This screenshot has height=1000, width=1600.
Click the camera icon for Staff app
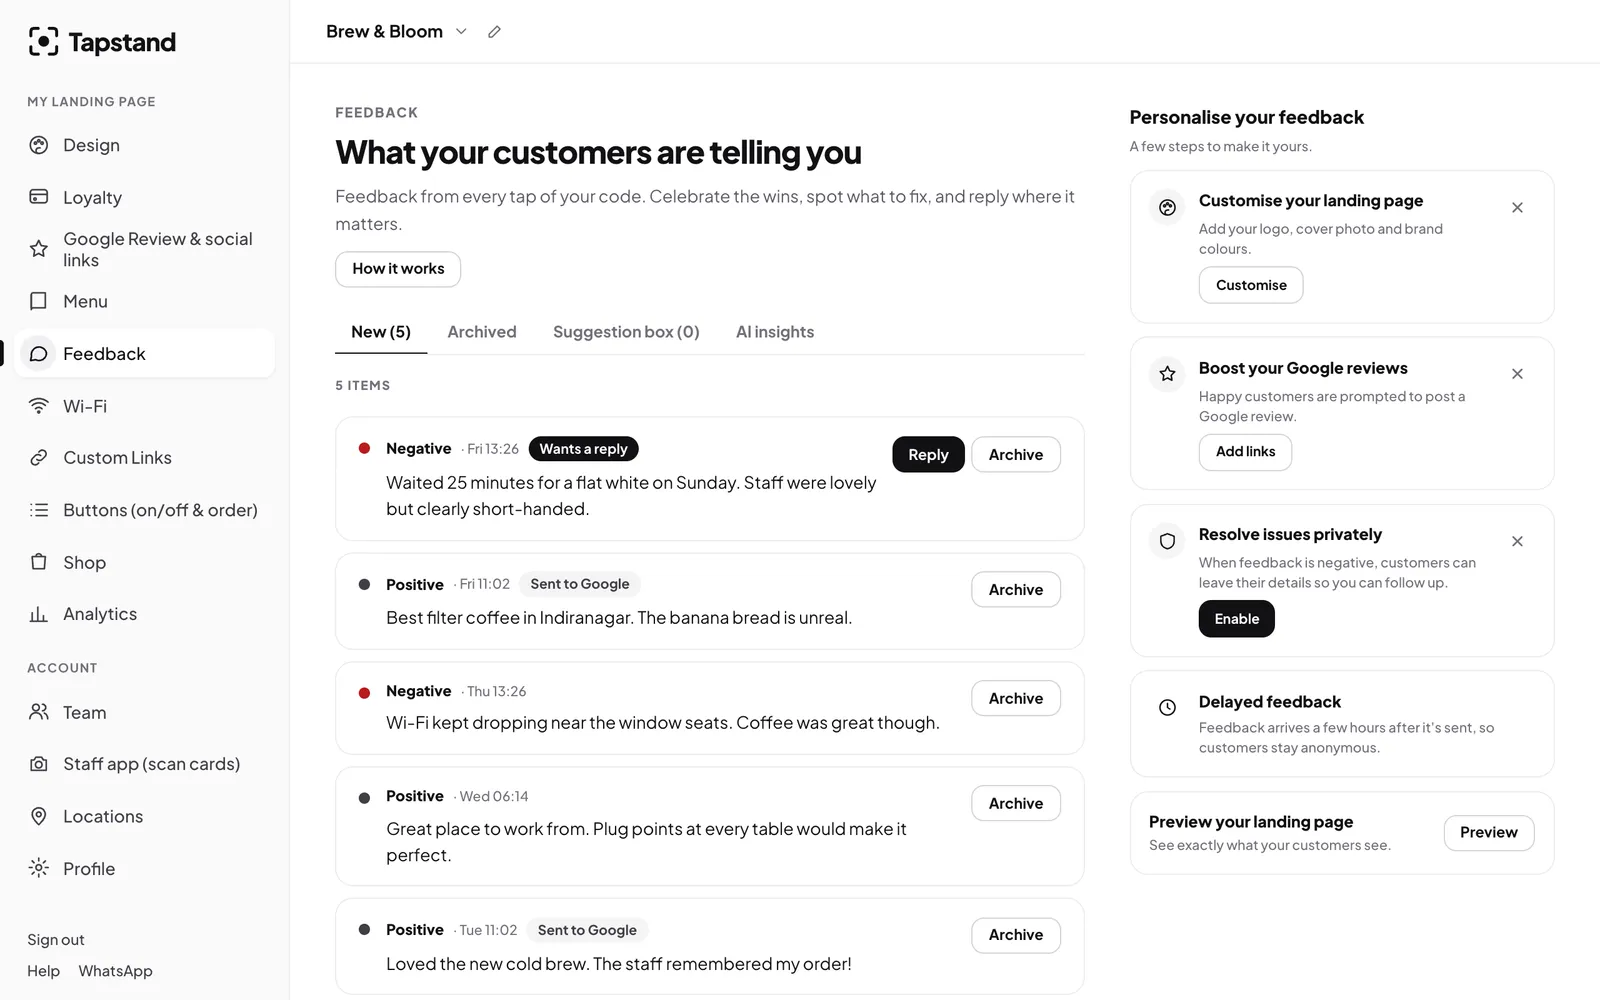click(x=39, y=764)
